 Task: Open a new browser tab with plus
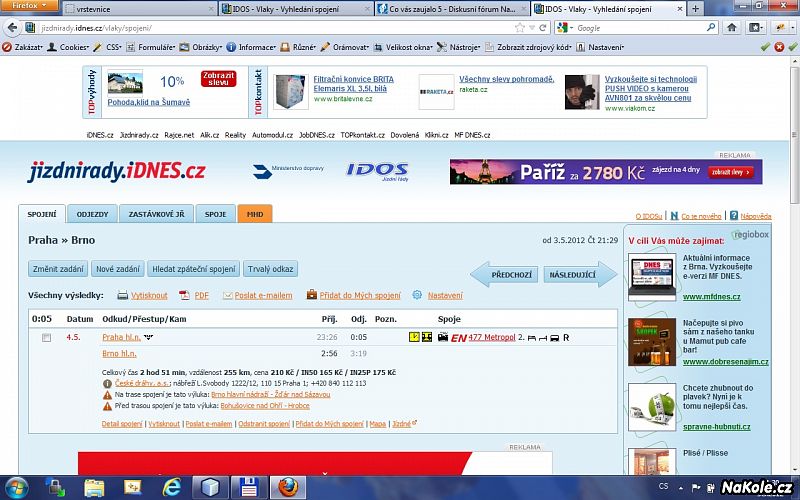click(695, 9)
